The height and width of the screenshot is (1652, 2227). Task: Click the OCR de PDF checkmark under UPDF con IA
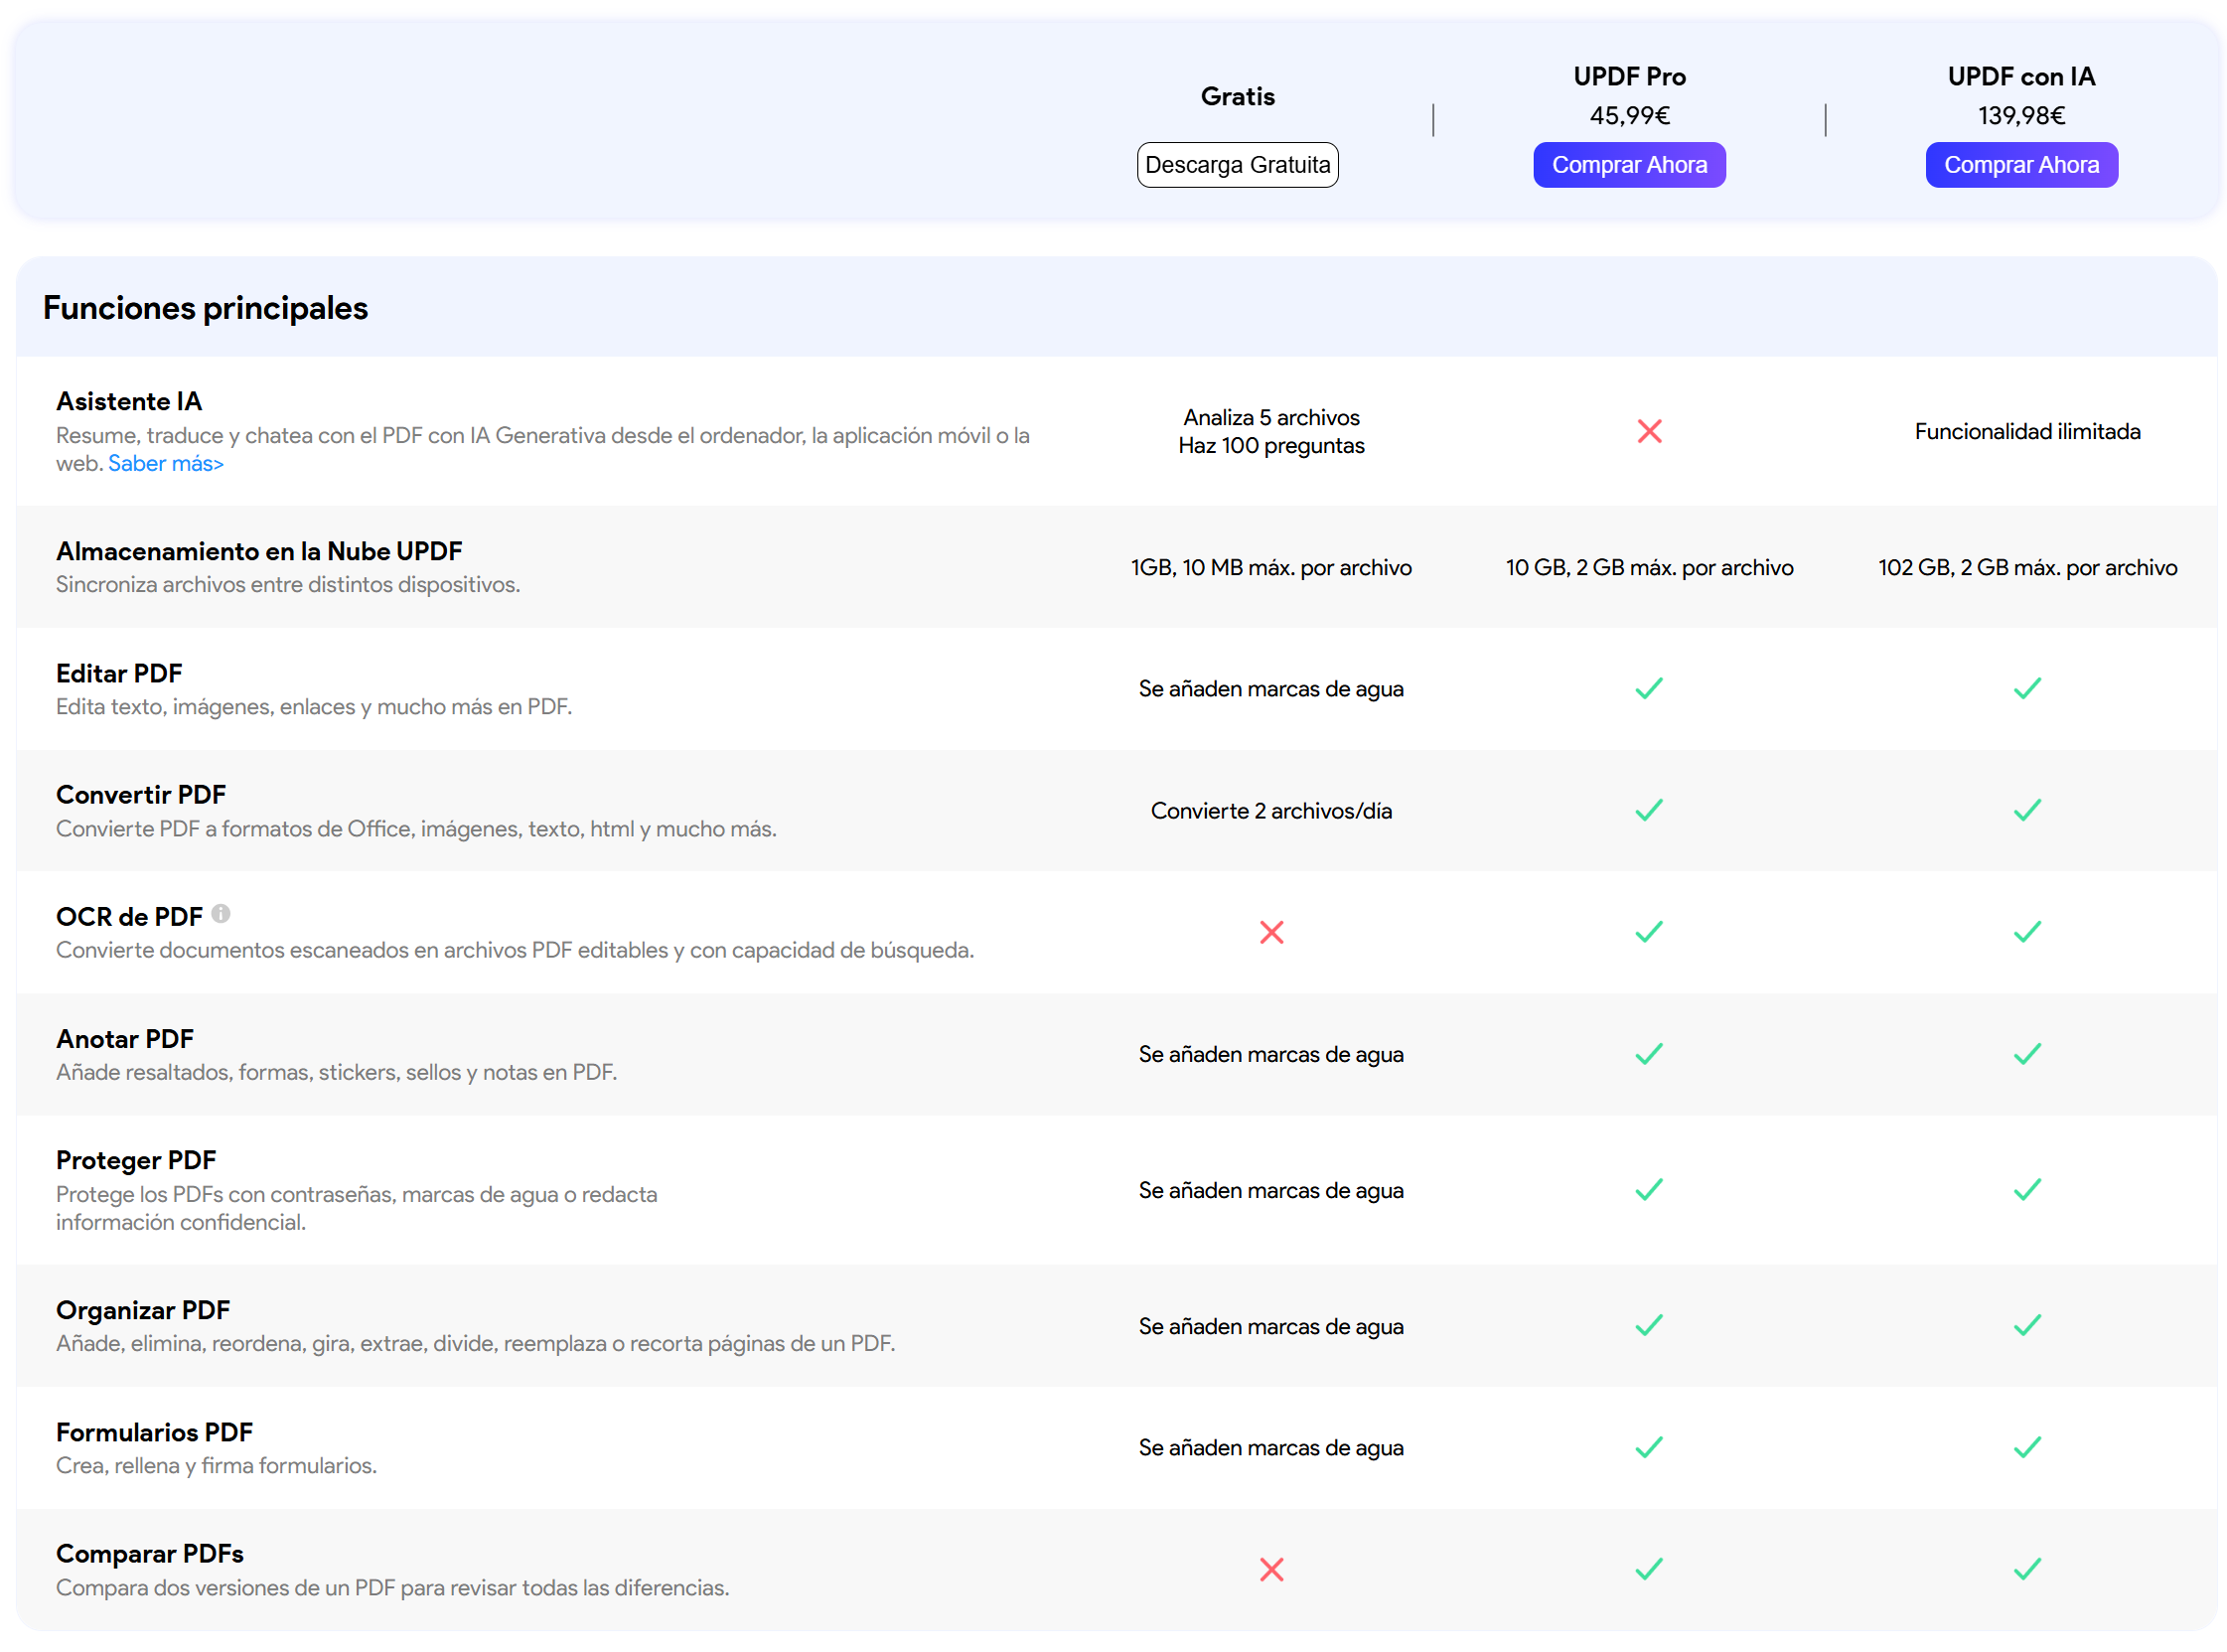coord(2027,932)
